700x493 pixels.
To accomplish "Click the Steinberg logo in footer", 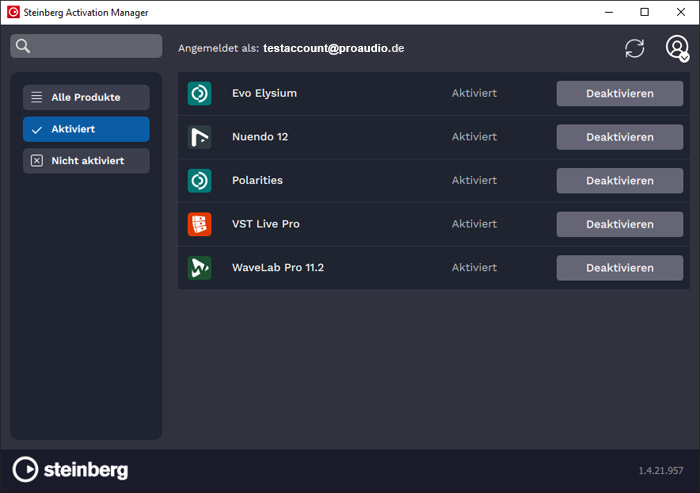I will tap(70, 469).
